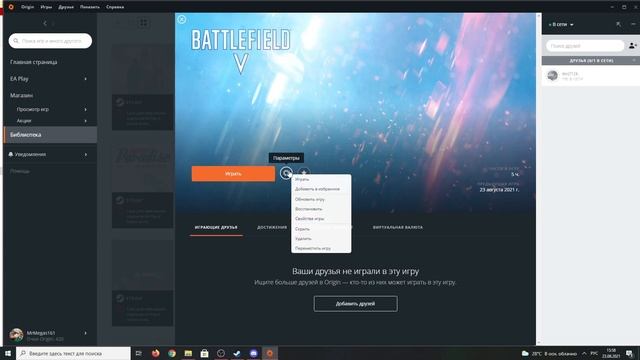
Task: Select Обновить игру from the menu
Action: 321,199
